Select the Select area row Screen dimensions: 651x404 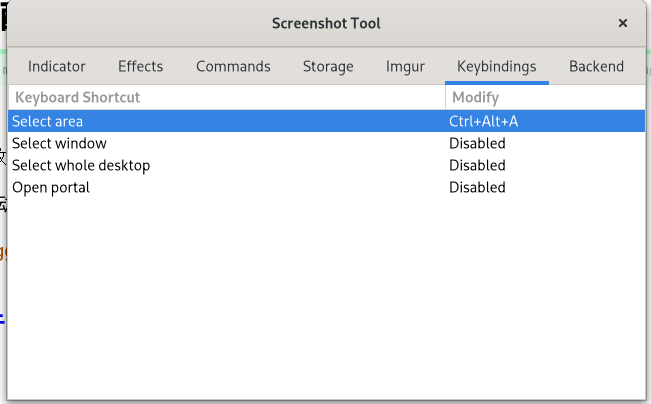(326, 121)
